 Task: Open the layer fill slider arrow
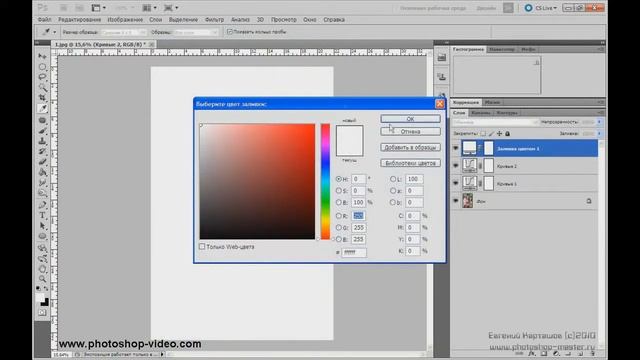tap(600, 133)
